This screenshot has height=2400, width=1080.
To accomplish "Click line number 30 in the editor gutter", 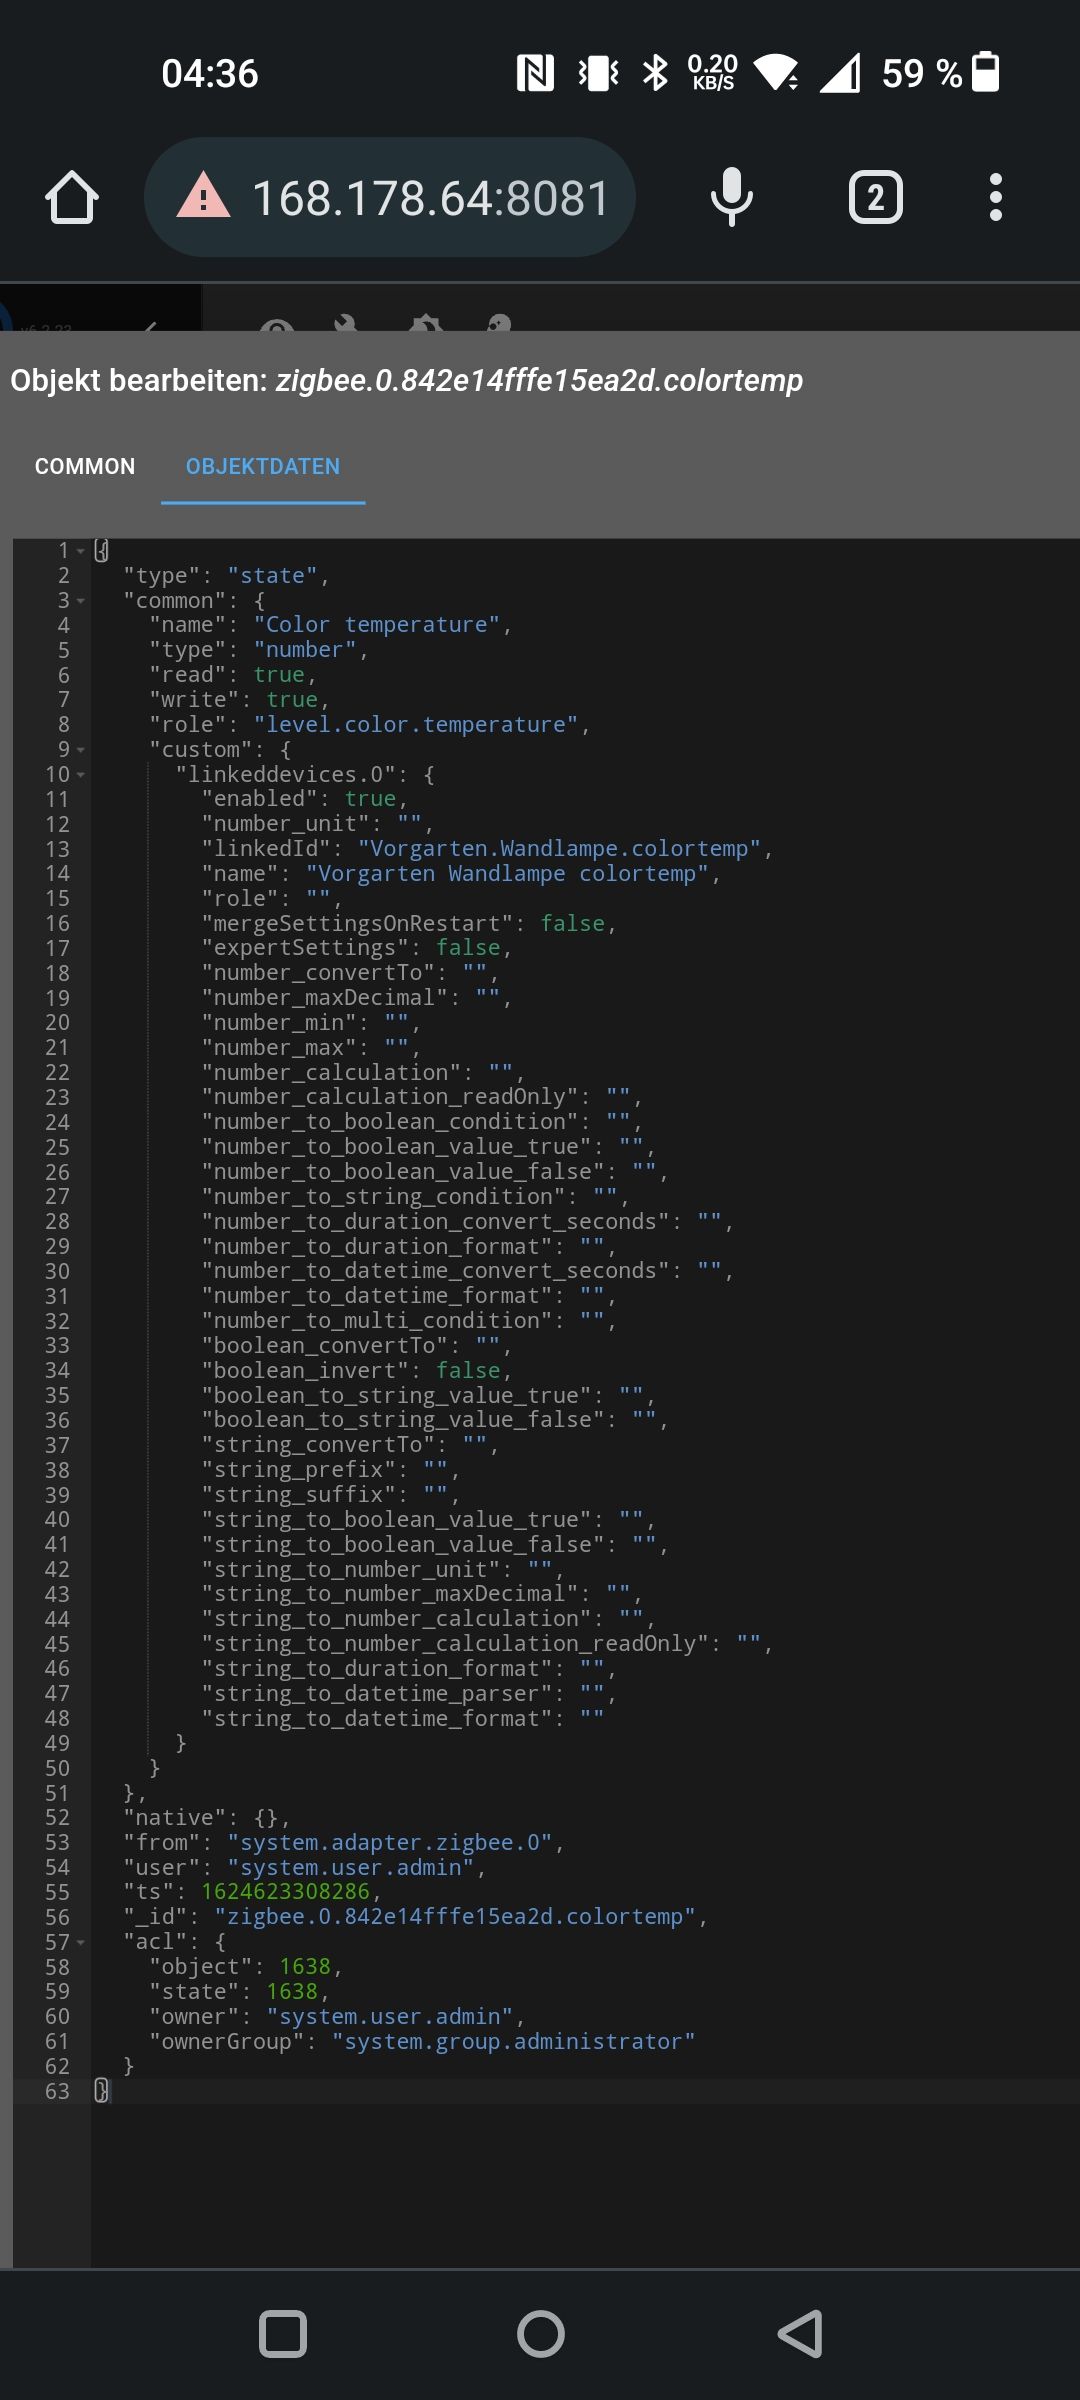I will tap(57, 1272).
